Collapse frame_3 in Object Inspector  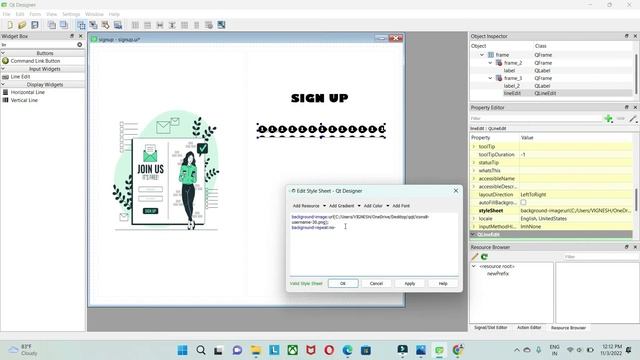coord(490,78)
